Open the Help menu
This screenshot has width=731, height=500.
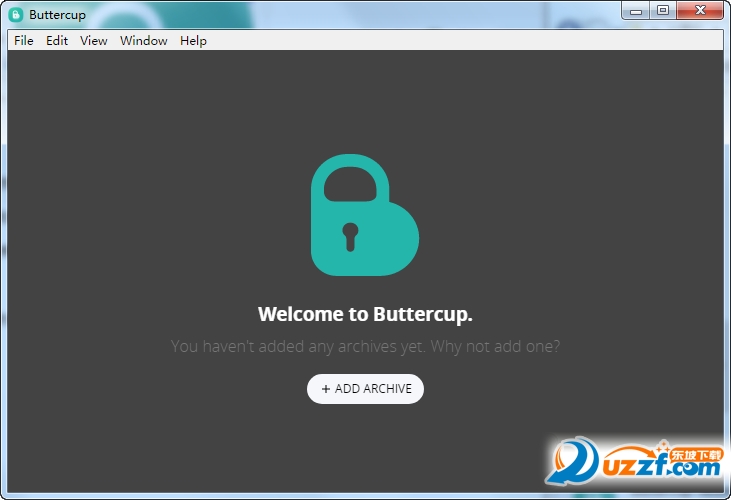click(x=193, y=41)
